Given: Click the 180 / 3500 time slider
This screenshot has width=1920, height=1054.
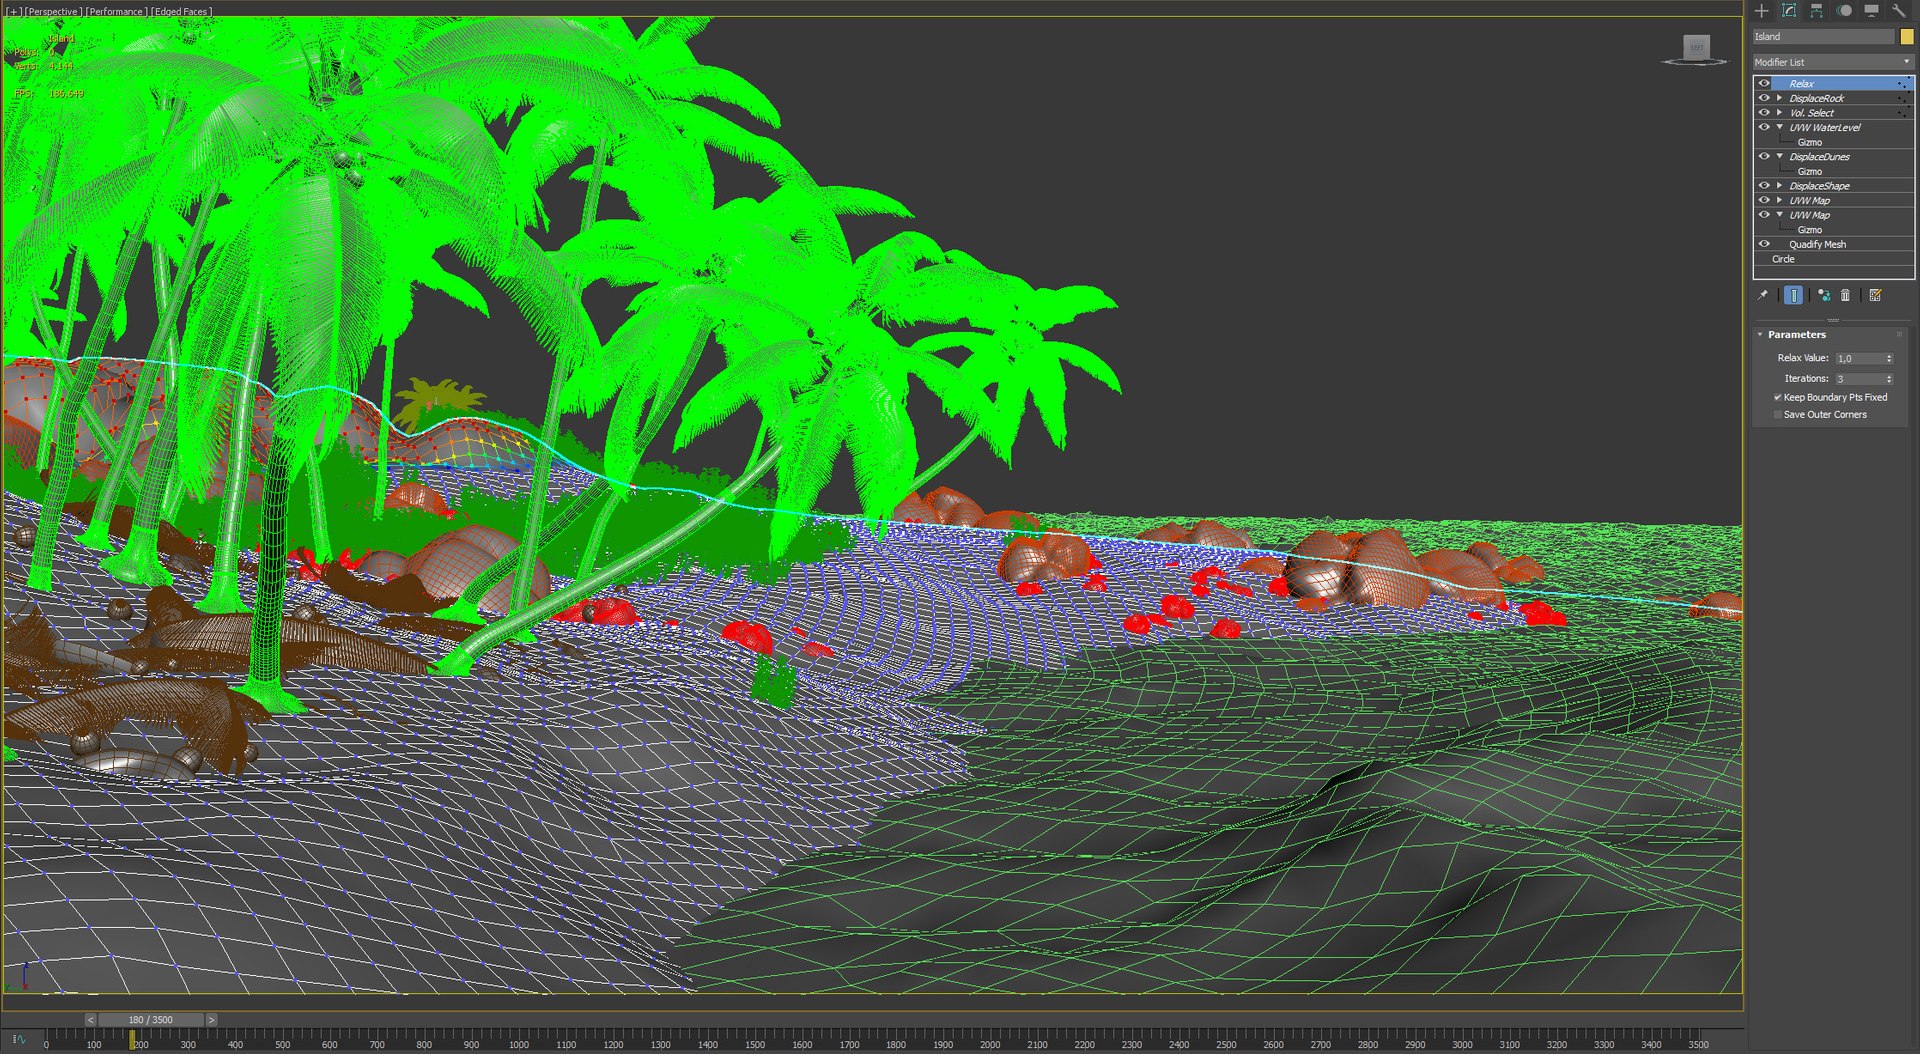Looking at the screenshot, I should tap(150, 1020).
